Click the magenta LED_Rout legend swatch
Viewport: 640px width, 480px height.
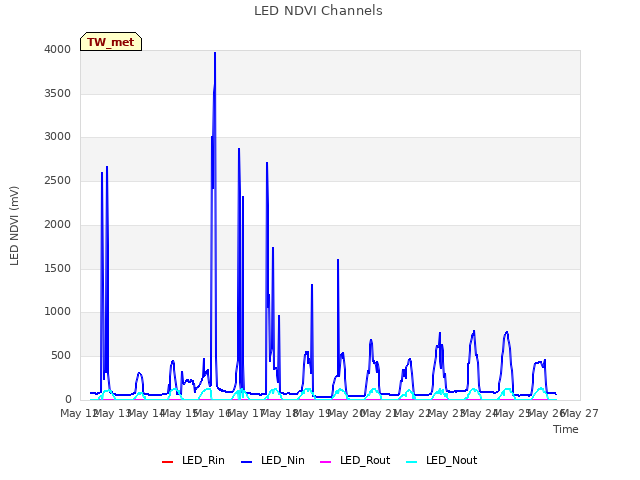pos(325,462)
